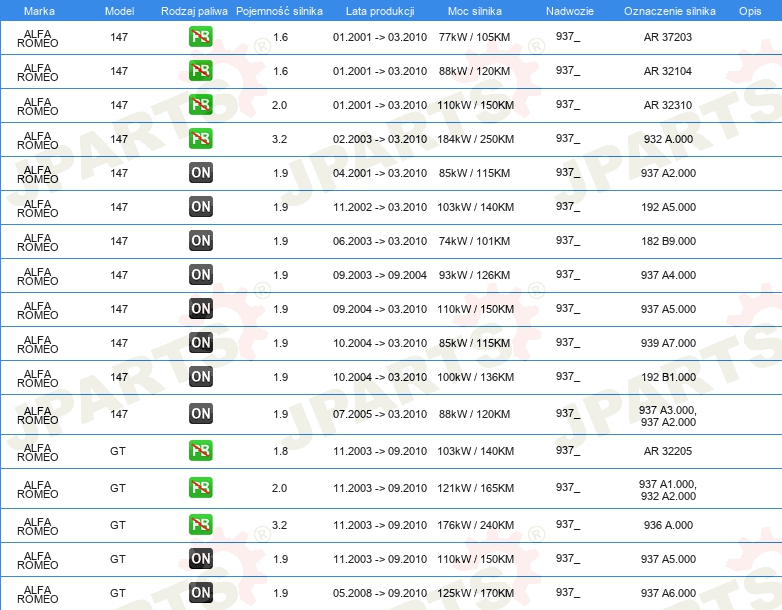782x610 pixels.
Task: Click engine code AR 32205
Action: [x=668, y=451]
